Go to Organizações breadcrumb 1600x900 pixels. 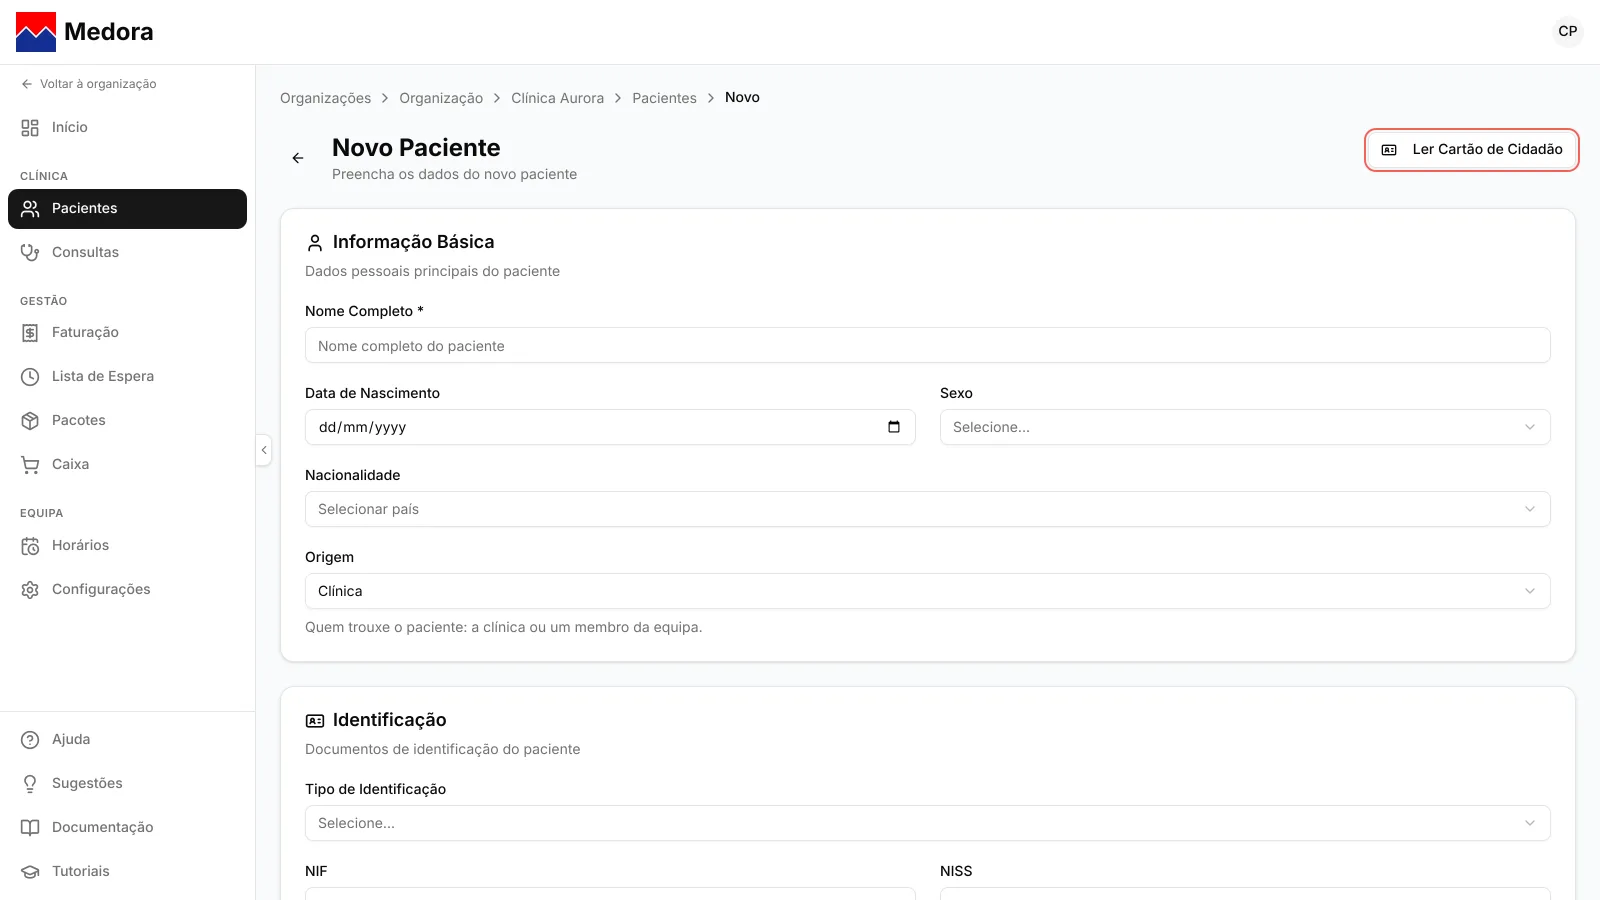[325, 98]
